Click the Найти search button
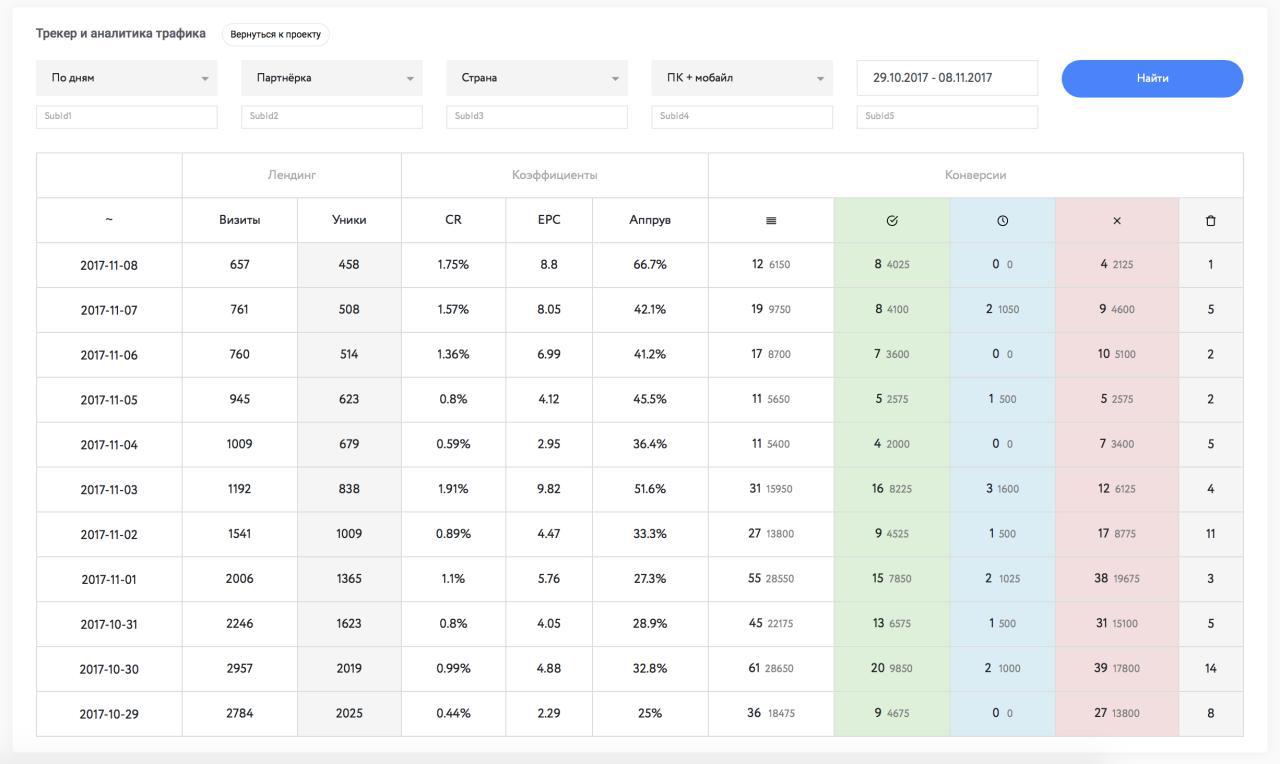1280x764 pixels. pyautogui.click(x=1152, y=78)
